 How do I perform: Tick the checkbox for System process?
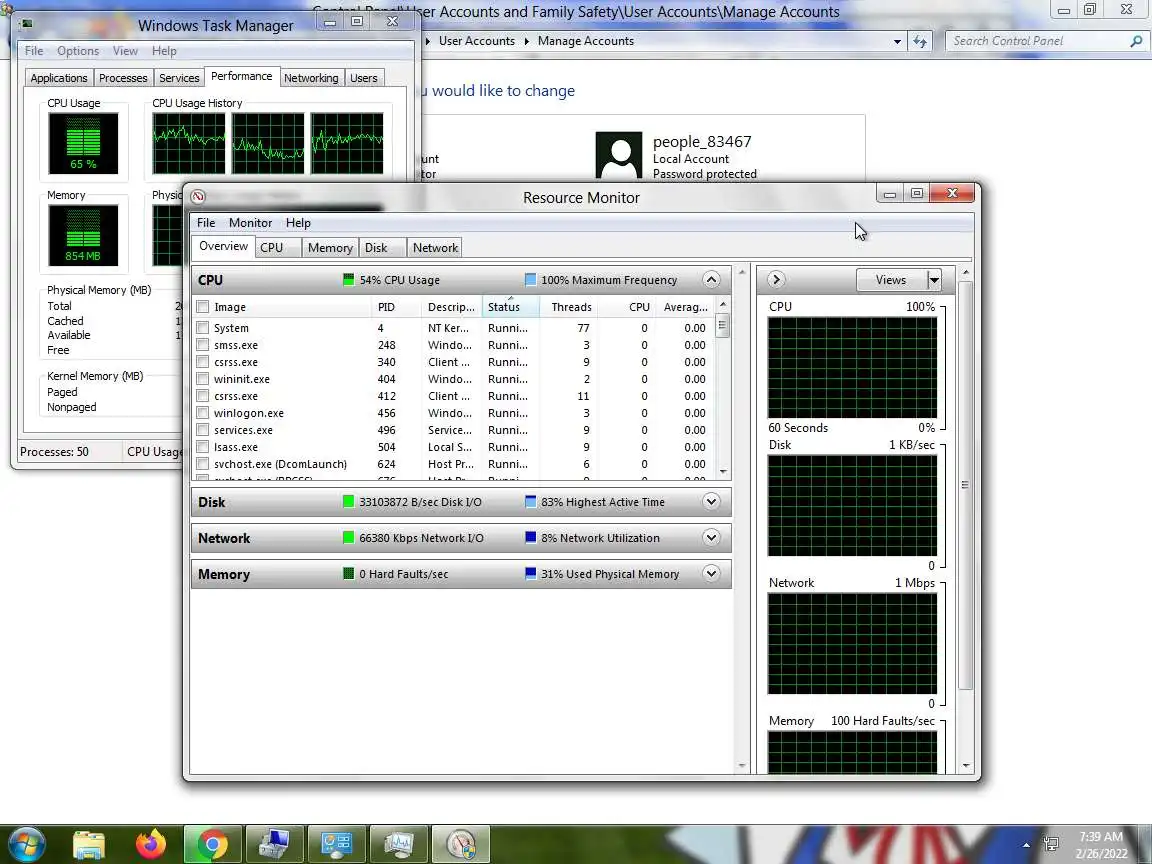pos(203,328)
